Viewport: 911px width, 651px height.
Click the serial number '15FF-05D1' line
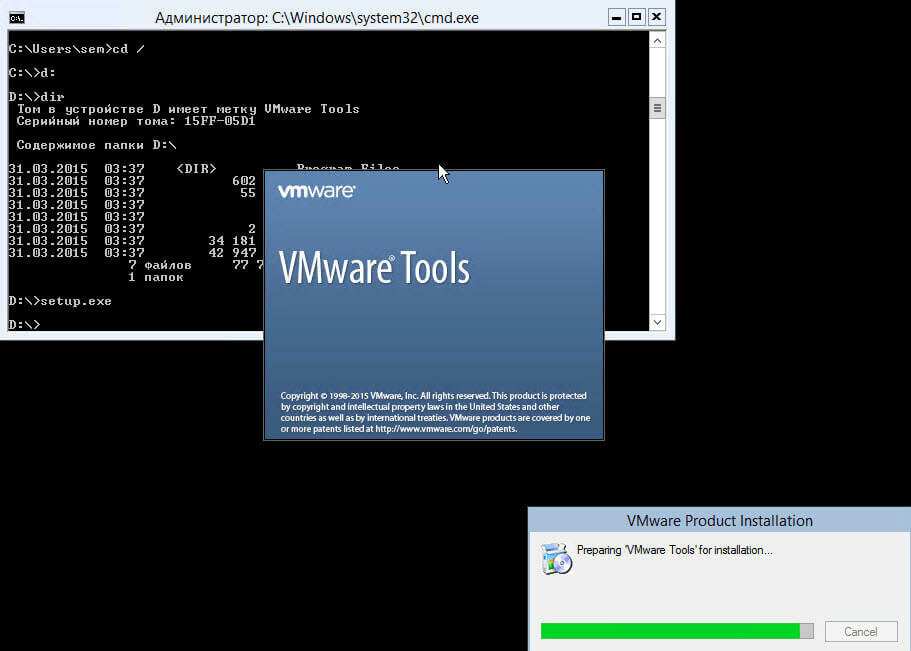pyautogui.click(x=135, y=121)
